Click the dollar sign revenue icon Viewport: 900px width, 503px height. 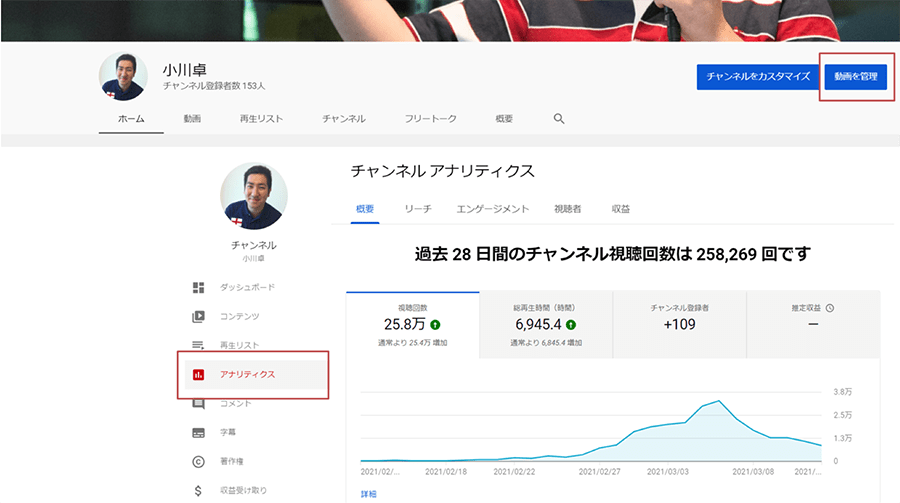pyautogui.click(x=198, y=490)
